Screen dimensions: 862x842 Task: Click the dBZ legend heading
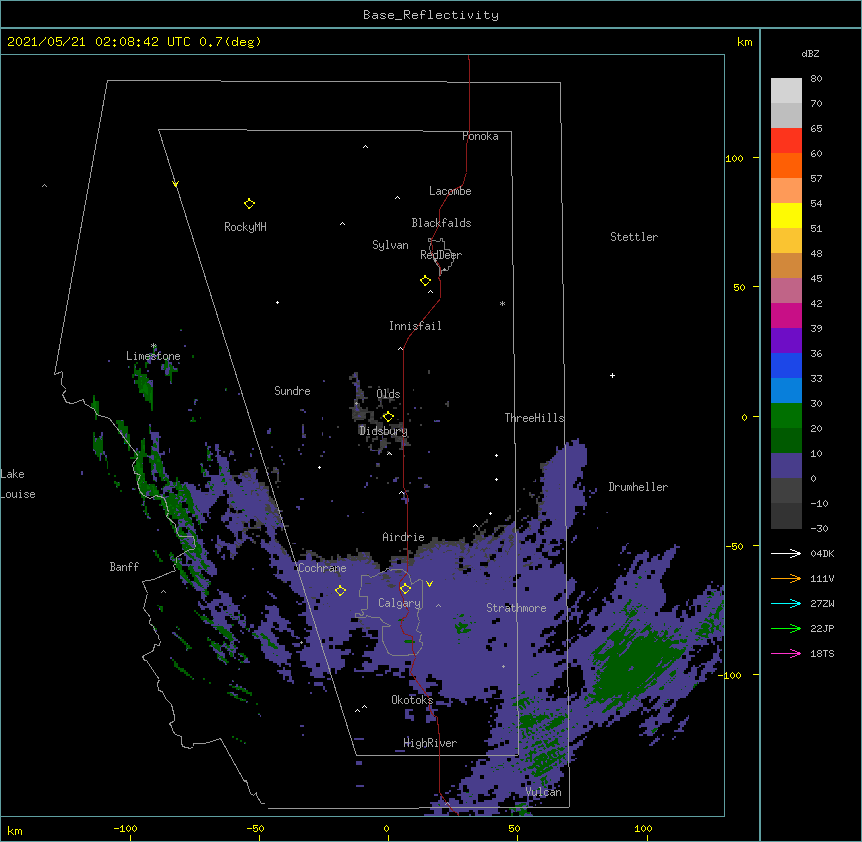point(810,53)
